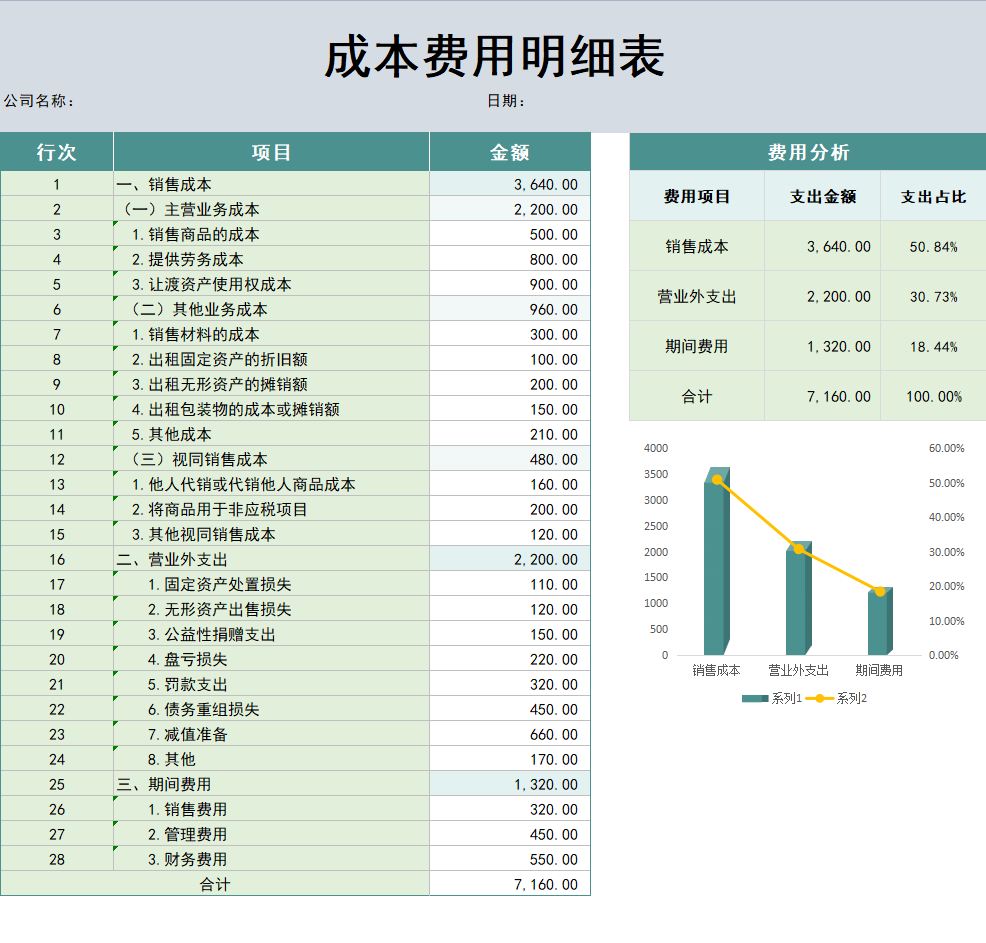The image size is (986, 943).
Task: Select the 金额 column header
Action: pyautogui.click(x=509, y=151)
